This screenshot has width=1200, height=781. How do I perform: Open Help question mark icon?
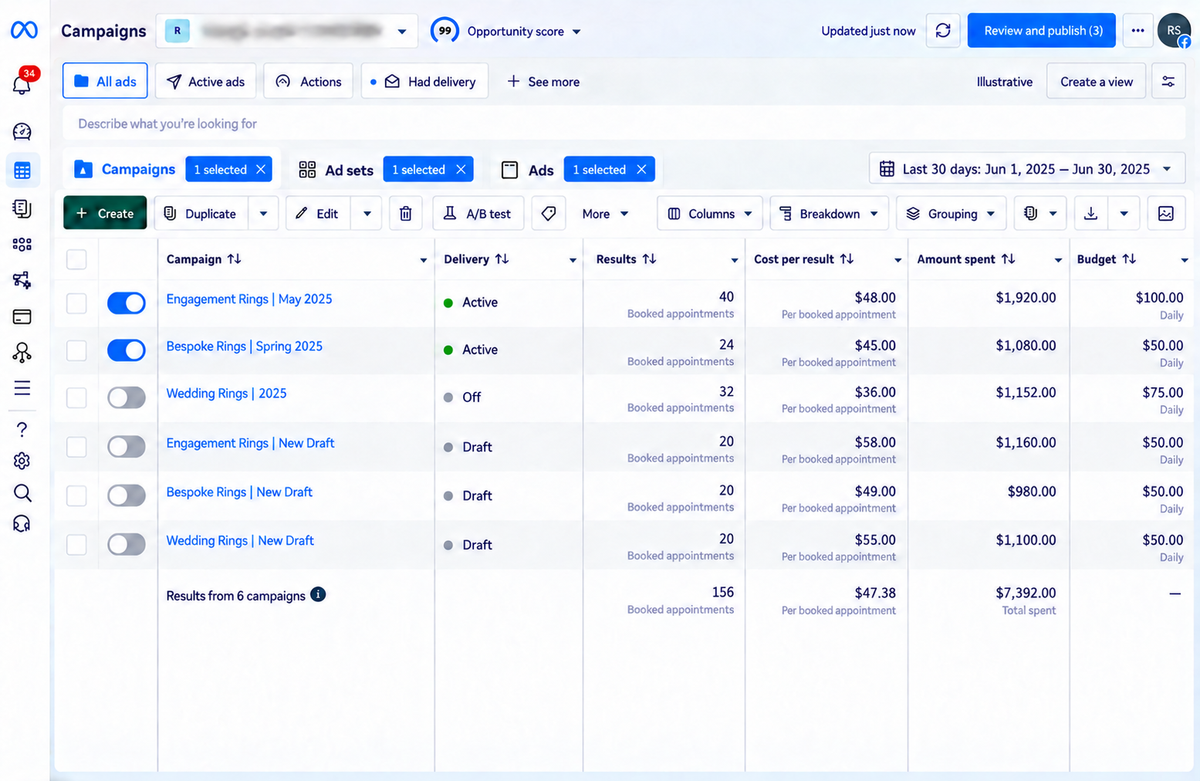pos(22,430)
